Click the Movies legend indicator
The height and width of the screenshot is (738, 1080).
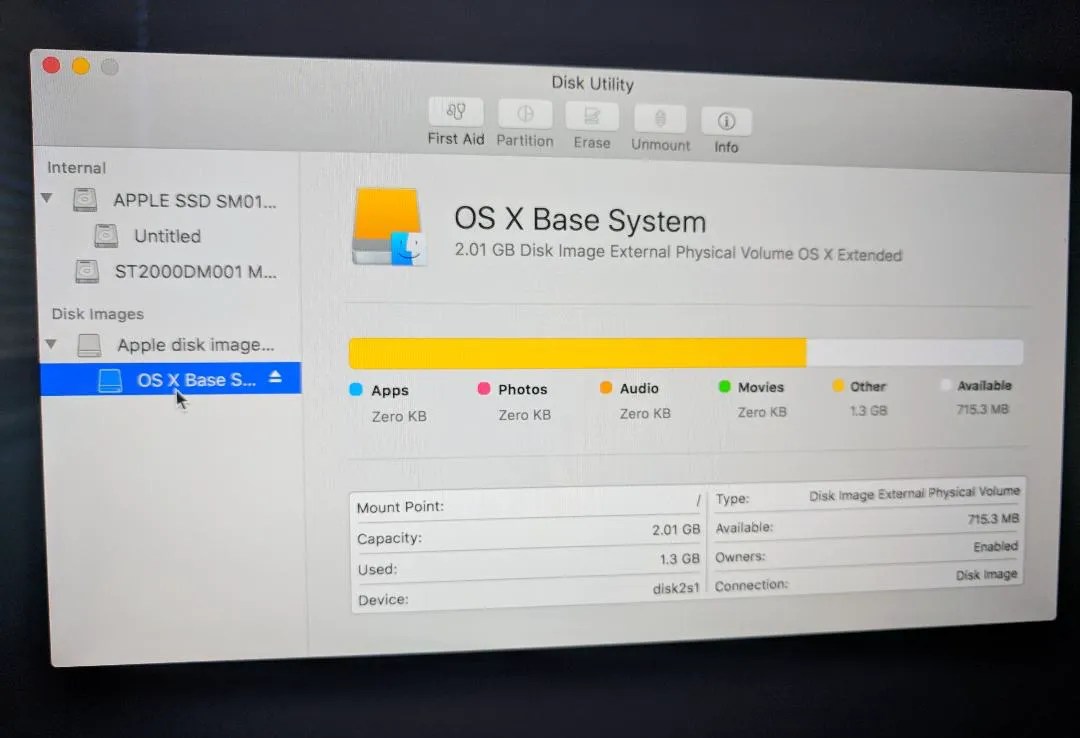pyautogui.click(x=726, y=387)
